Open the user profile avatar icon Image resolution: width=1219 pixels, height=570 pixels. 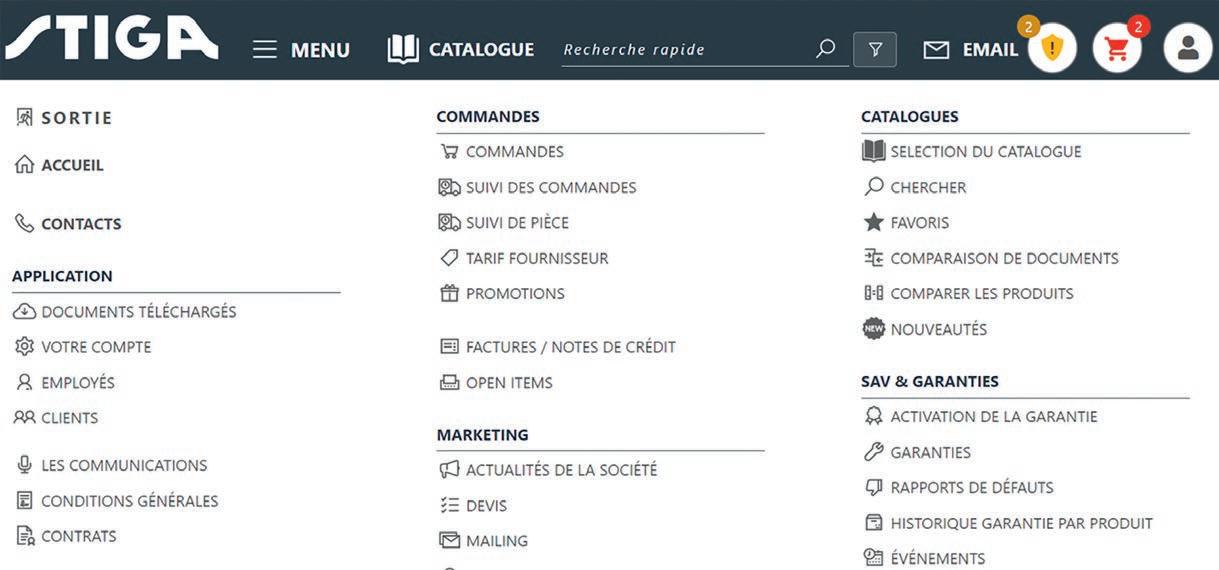pyautogui.click(x=1188, y=49)
